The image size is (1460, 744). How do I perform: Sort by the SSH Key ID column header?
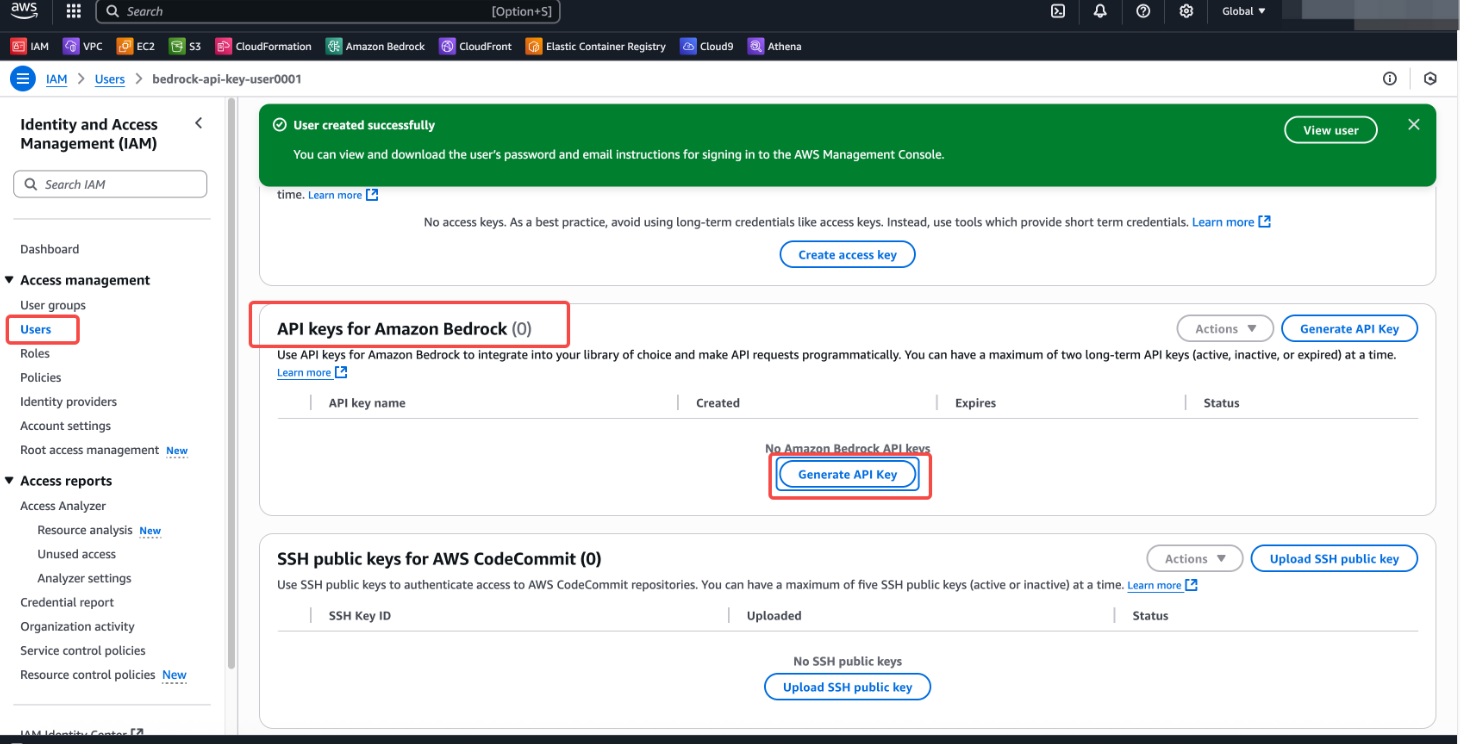[x=360, y=616]
